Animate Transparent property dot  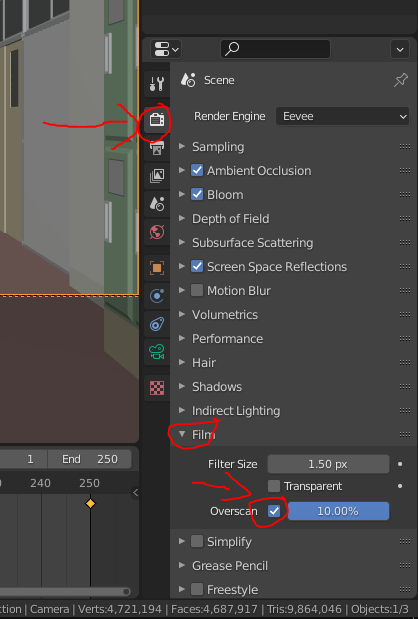pos(400,486)
